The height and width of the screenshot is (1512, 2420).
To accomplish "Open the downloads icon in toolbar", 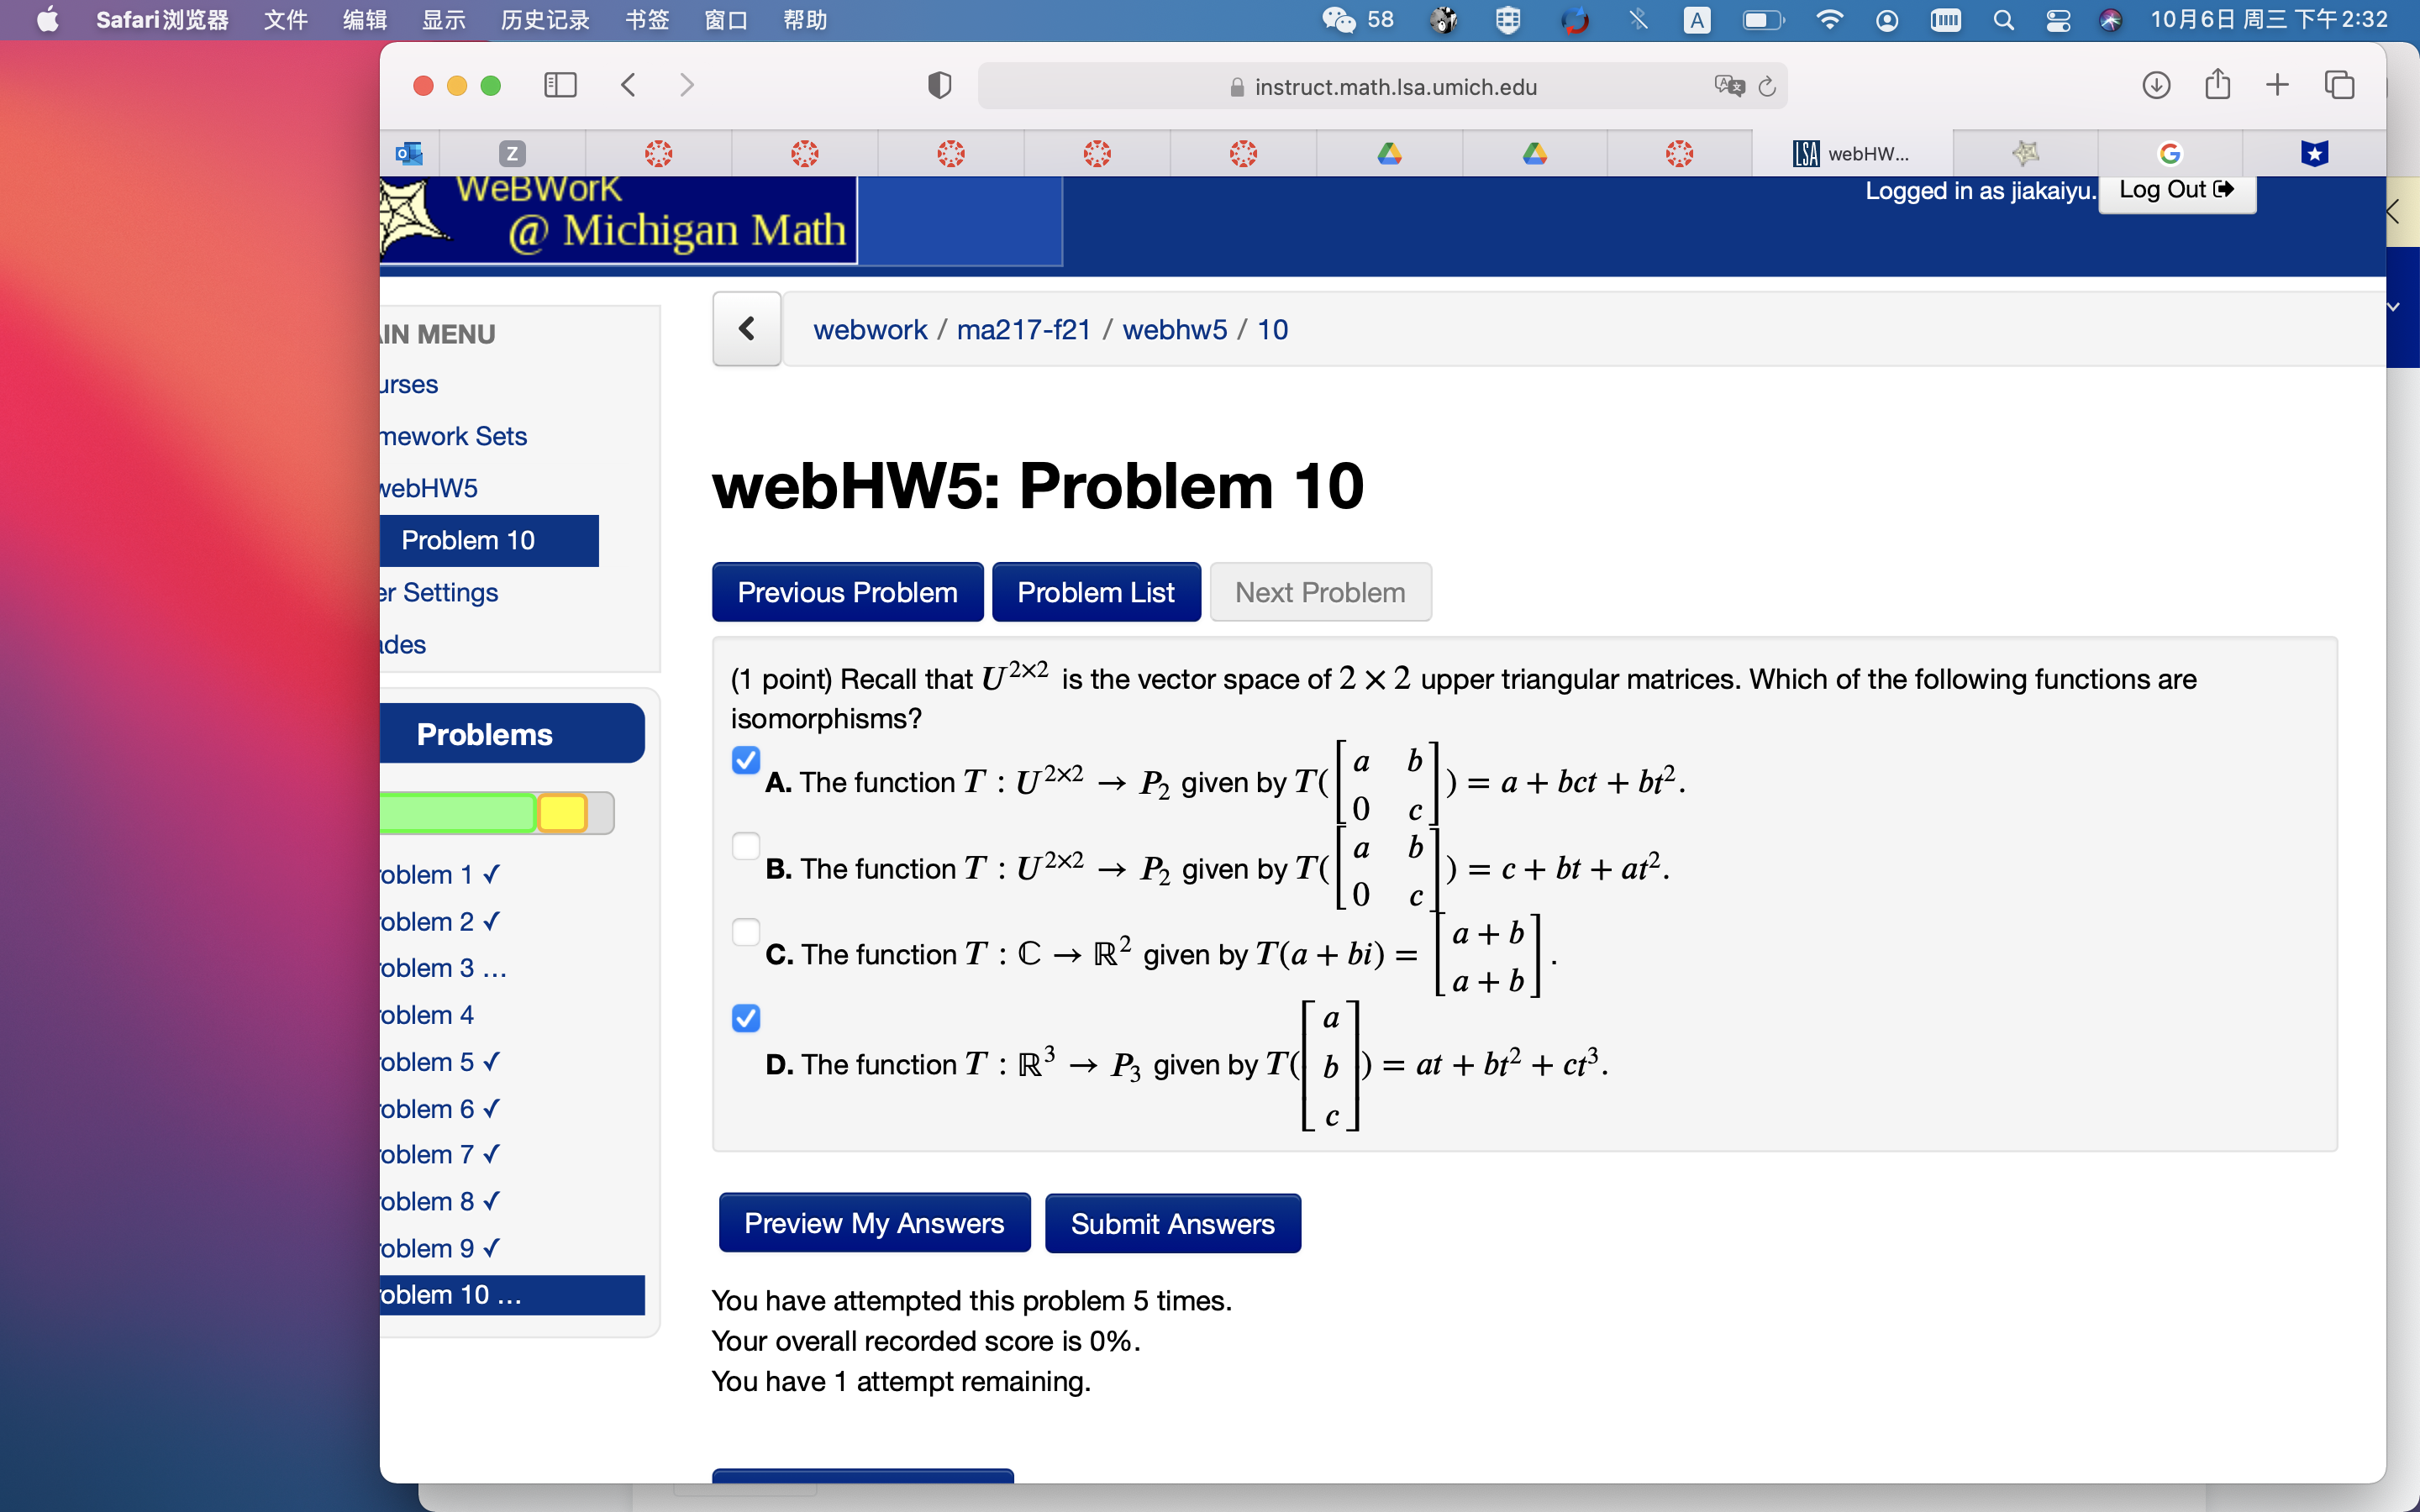I will [2156, 86].
